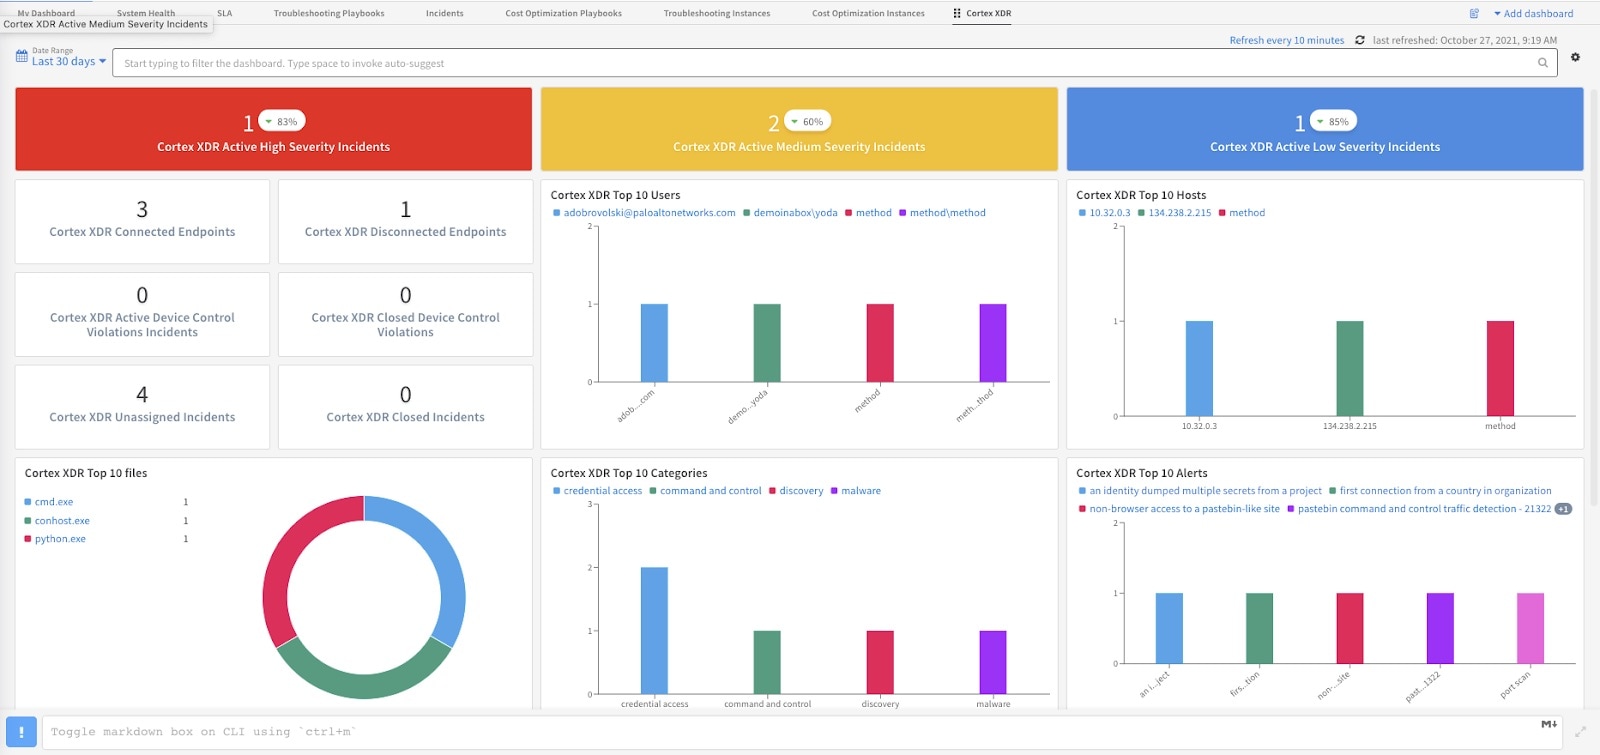This screenshot has height=755, width=1600.
Task: Click the dashboard report icon near Add dashboard
Action: [1474, 13]
